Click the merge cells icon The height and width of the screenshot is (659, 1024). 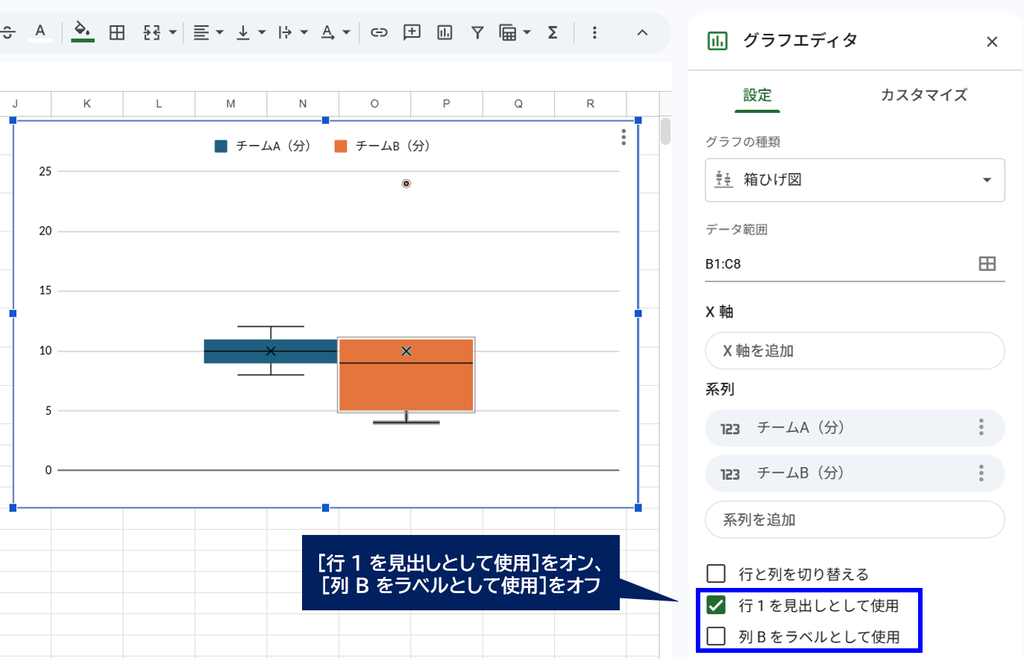click(152, 32)
